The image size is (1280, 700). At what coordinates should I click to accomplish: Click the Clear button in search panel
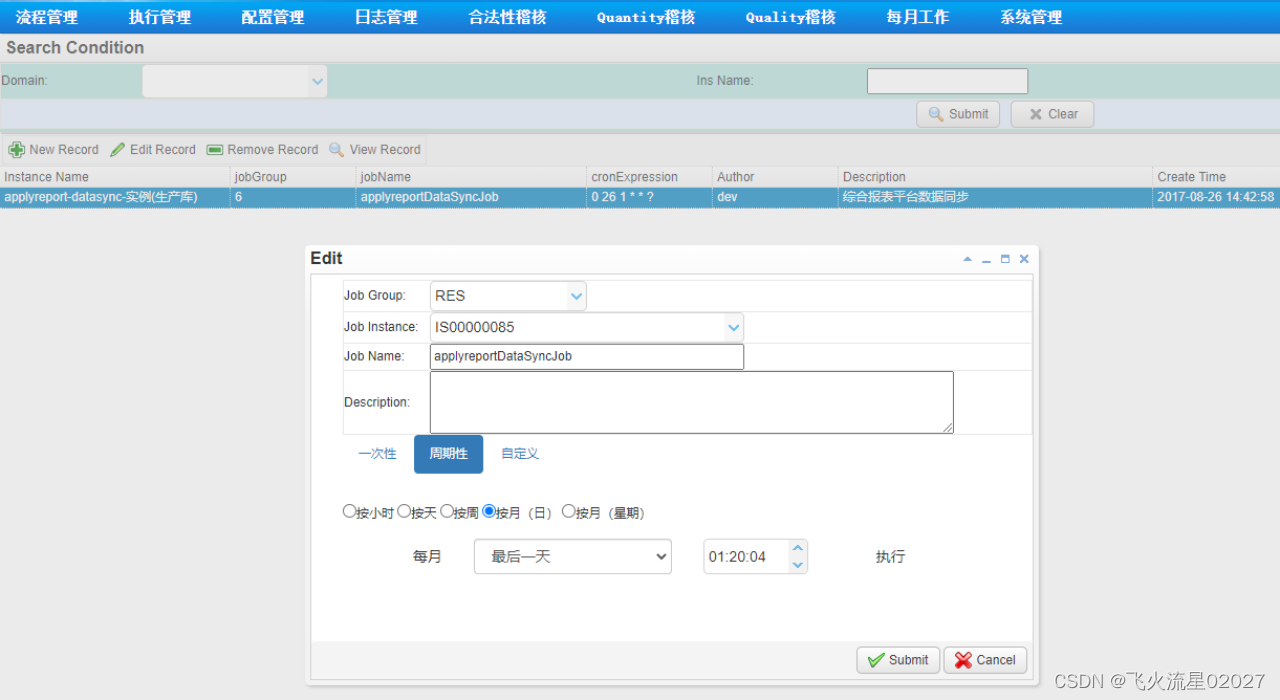click(1052, 114)
